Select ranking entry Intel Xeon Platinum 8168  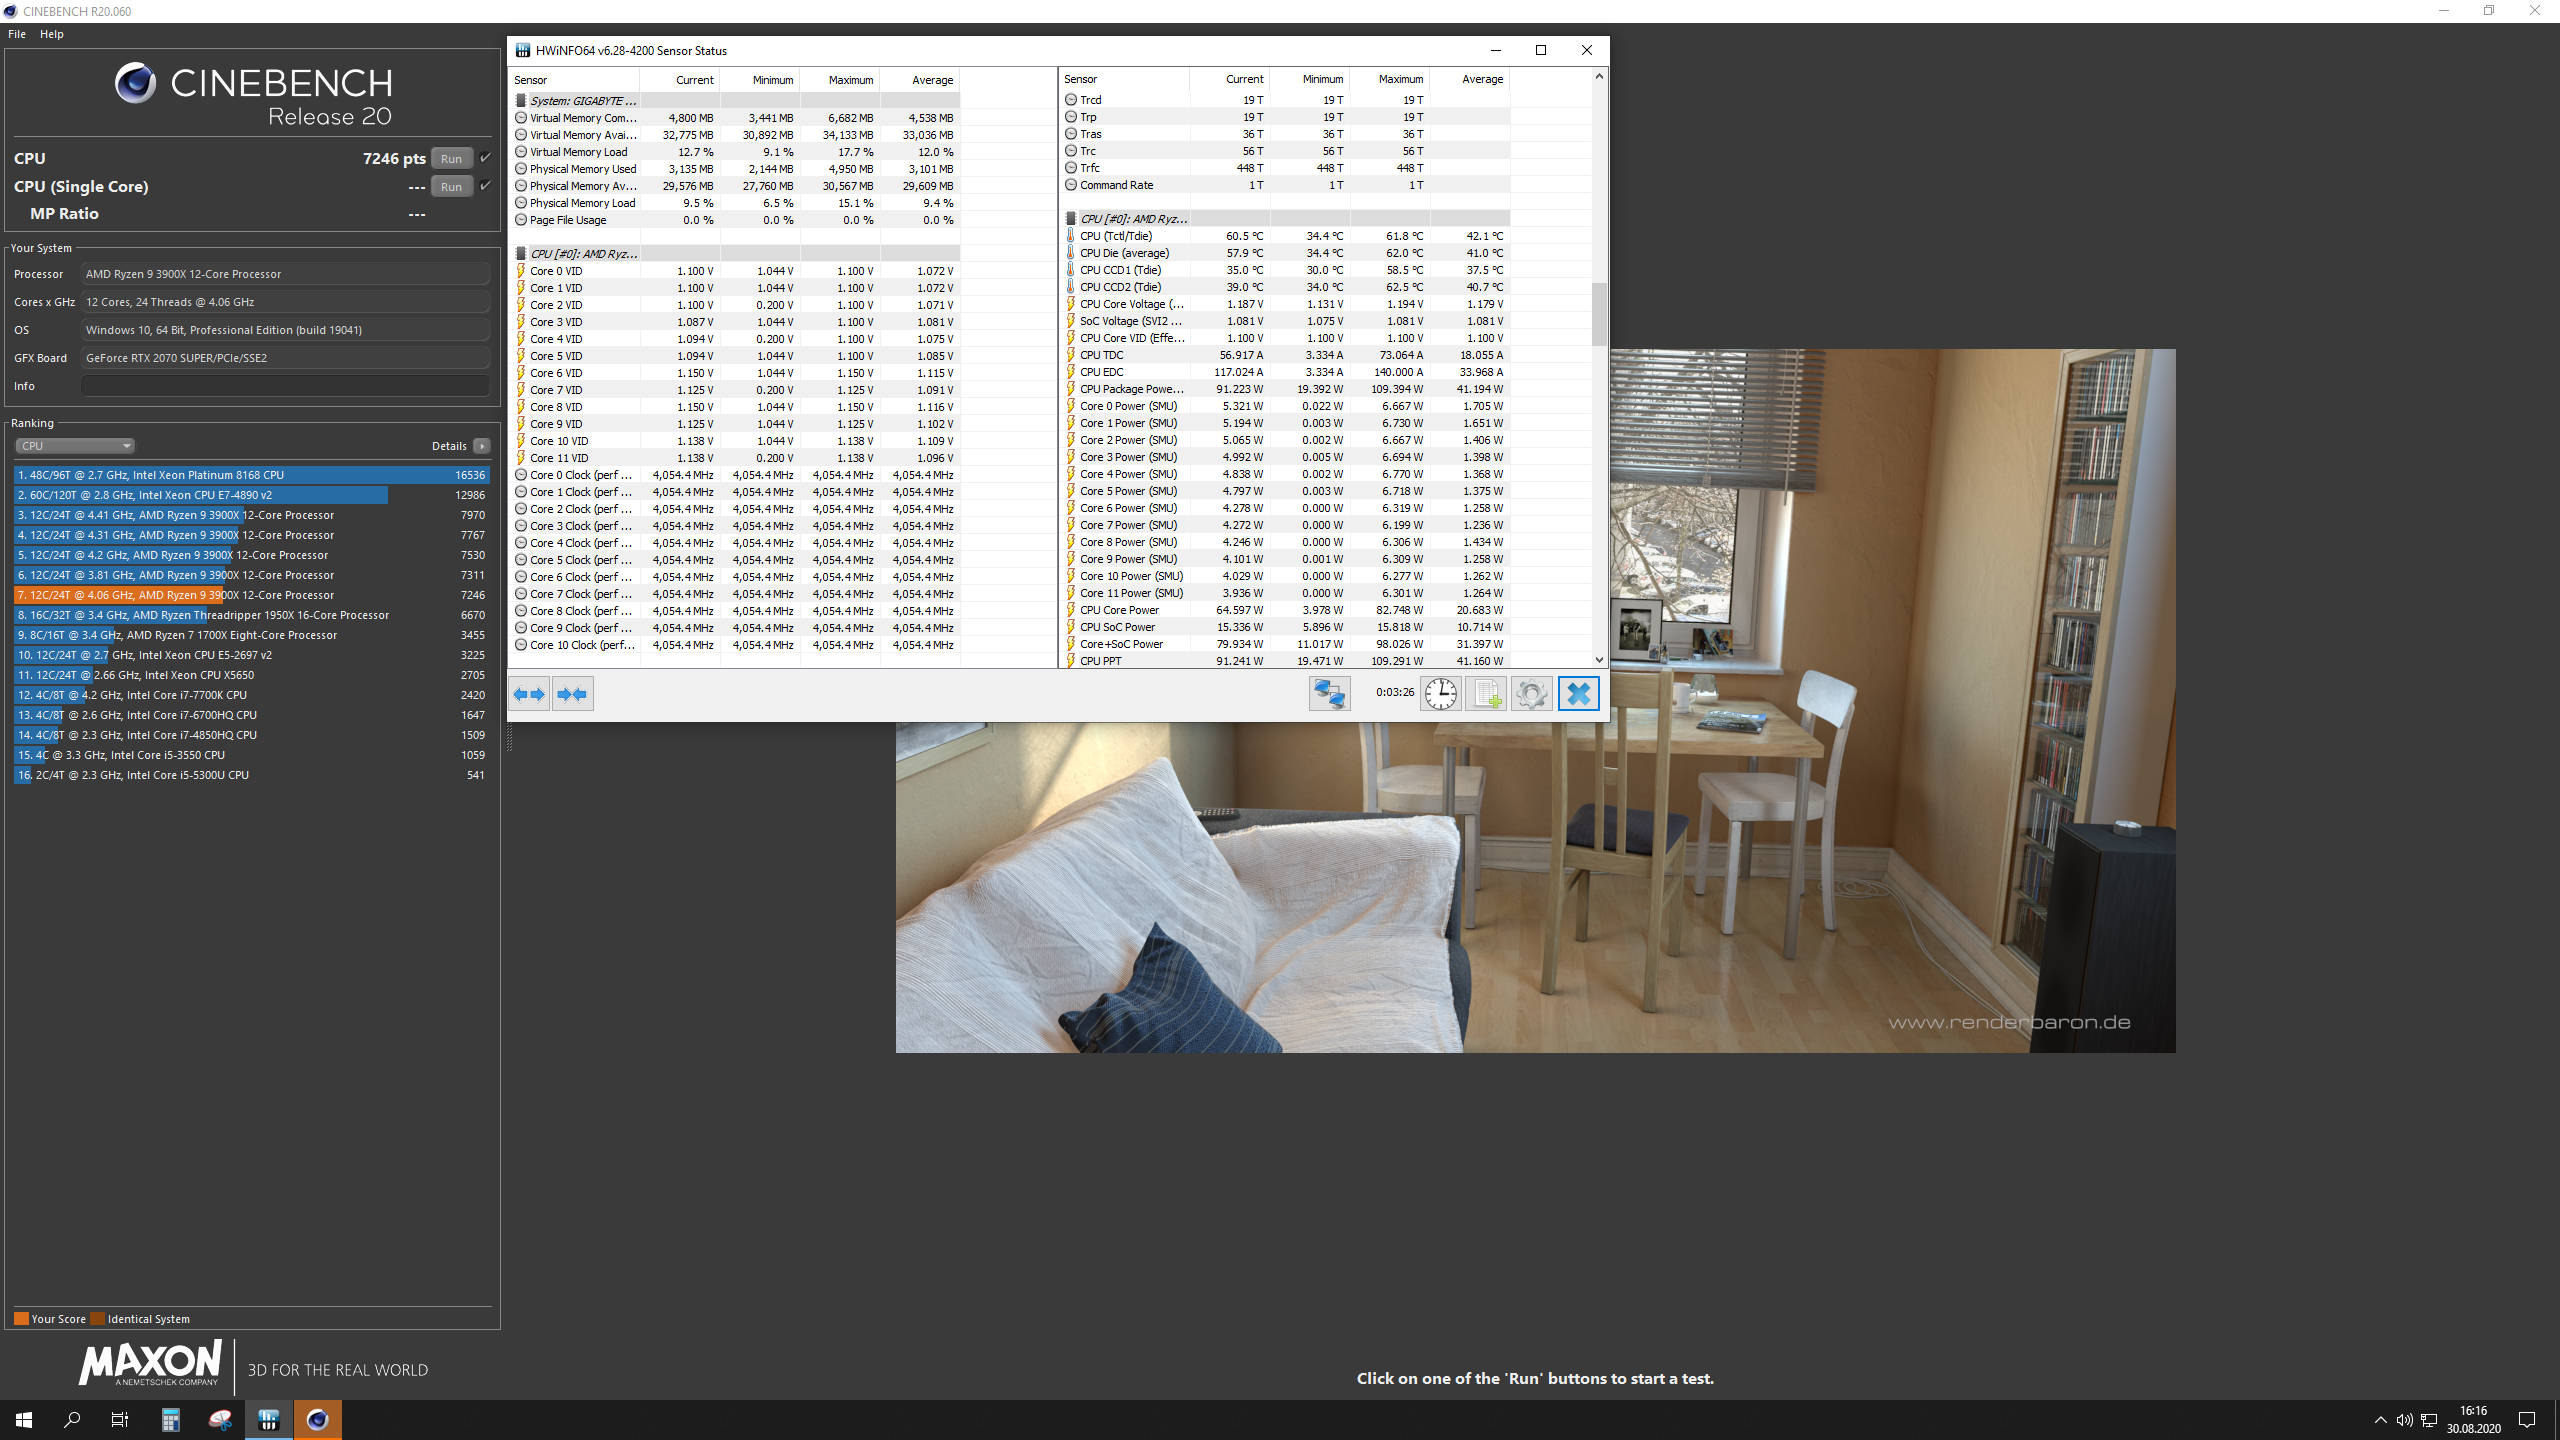[251, 475]
